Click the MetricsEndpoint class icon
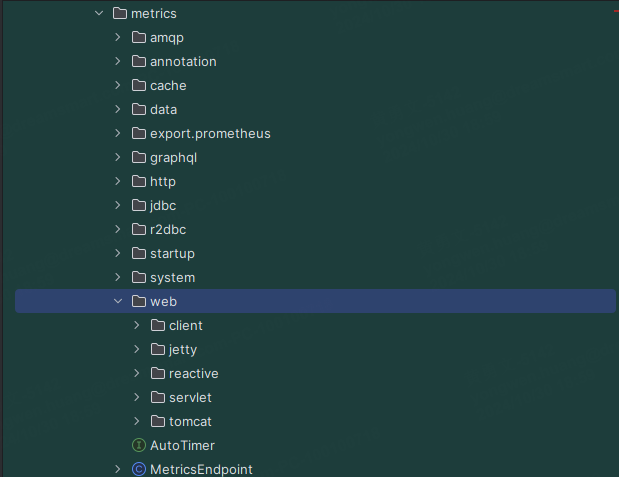This screenshot has width=619, height=477. [x=139, y=469]
